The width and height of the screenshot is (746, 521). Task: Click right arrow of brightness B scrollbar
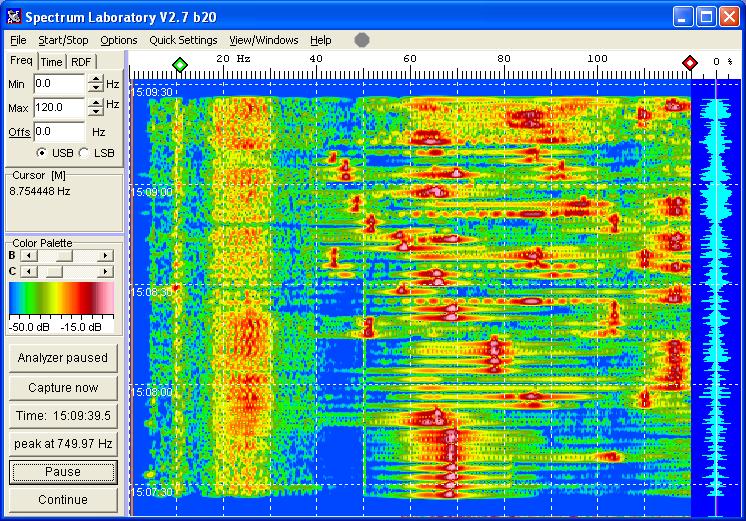pos(104,256)
